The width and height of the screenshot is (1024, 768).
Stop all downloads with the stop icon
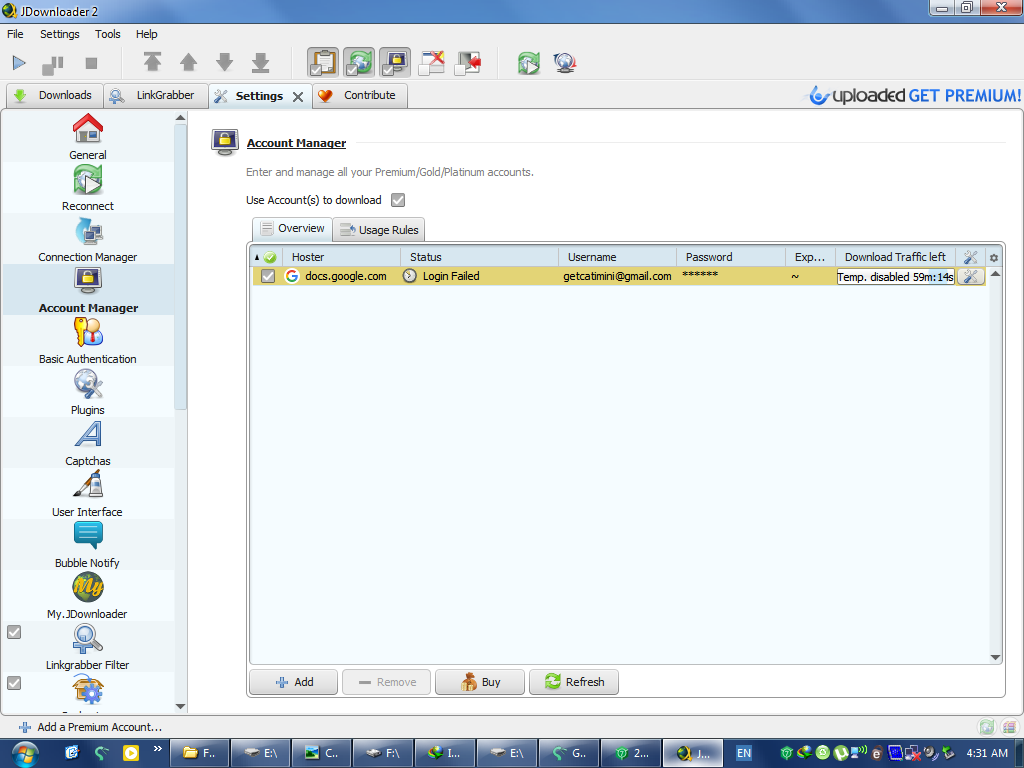[91, 63]
